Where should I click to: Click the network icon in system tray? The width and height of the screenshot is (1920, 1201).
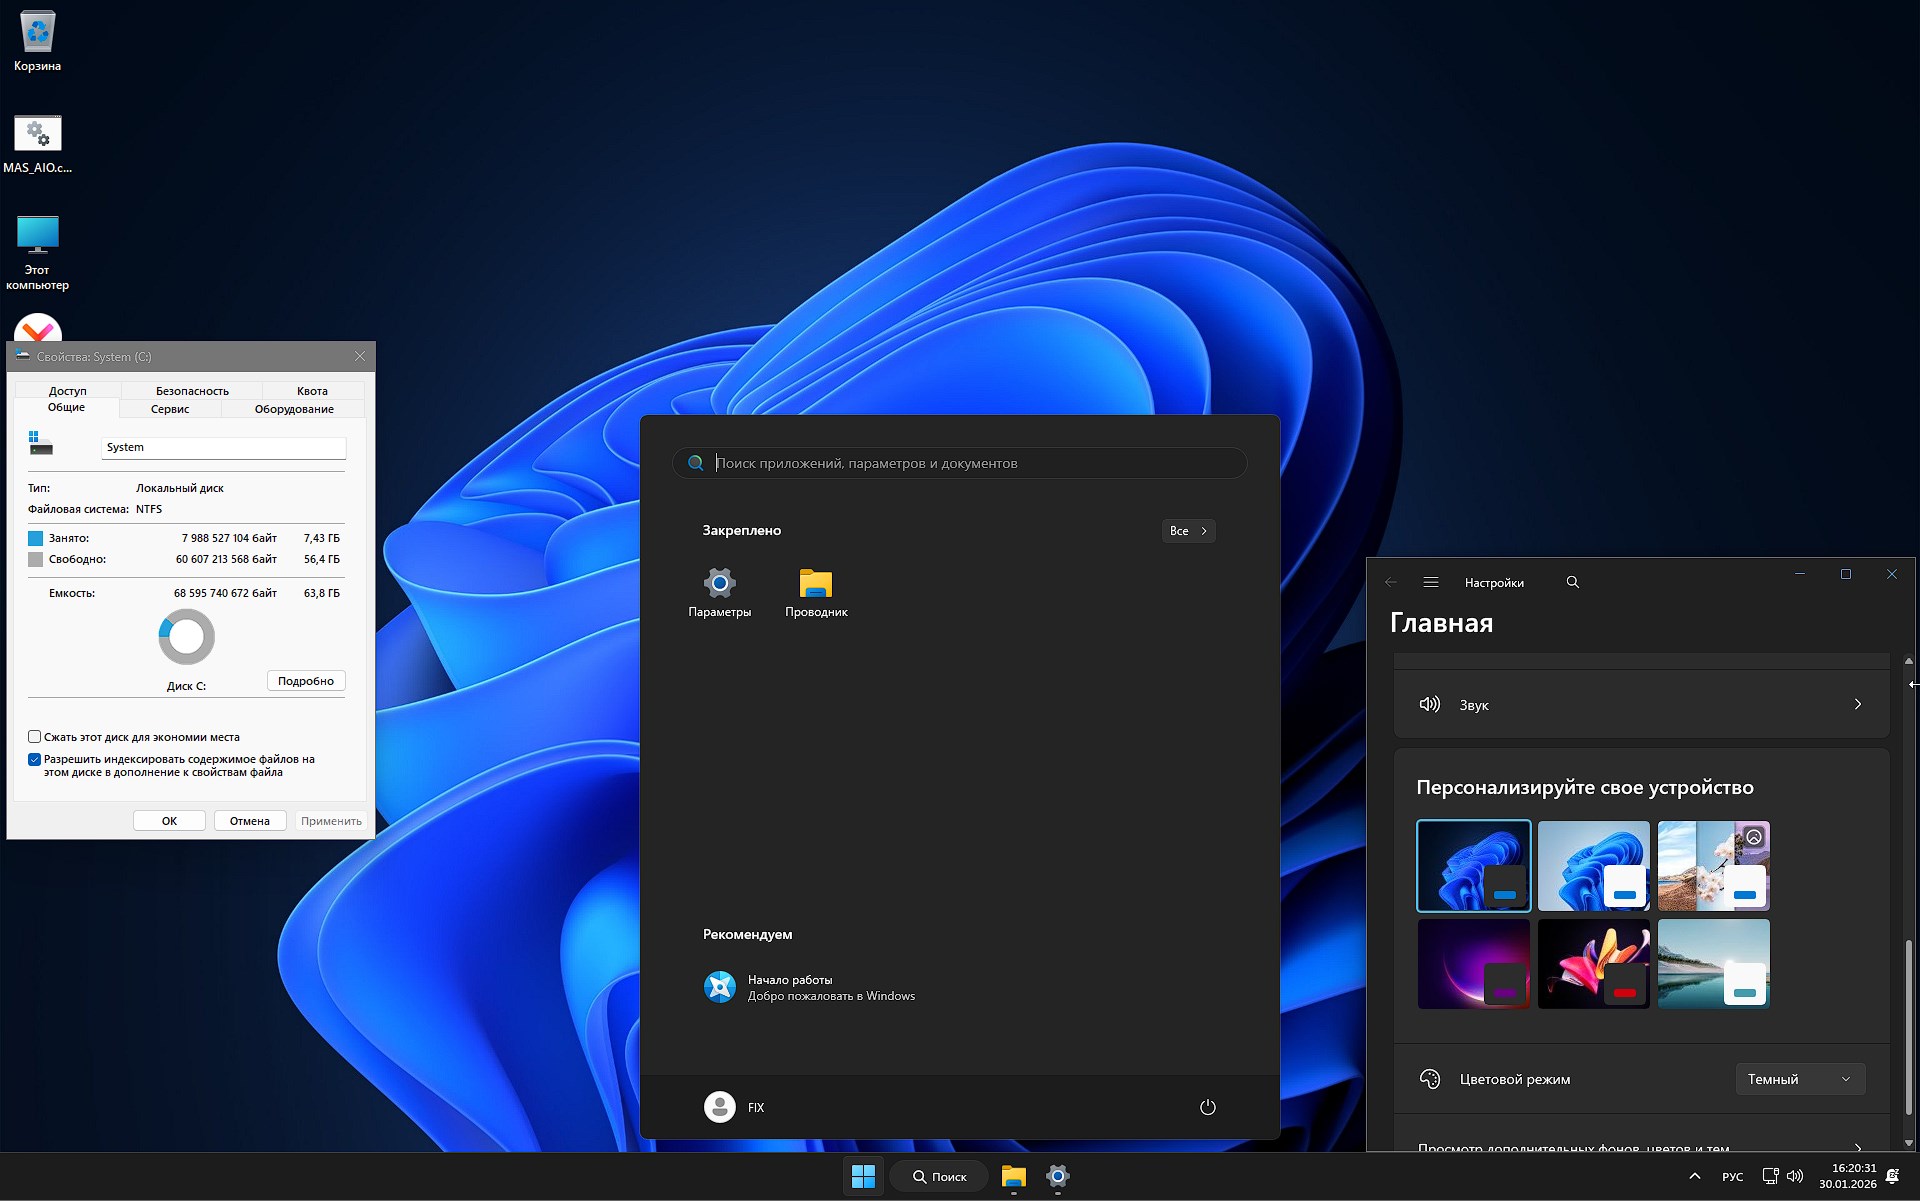(1770, 1177)
